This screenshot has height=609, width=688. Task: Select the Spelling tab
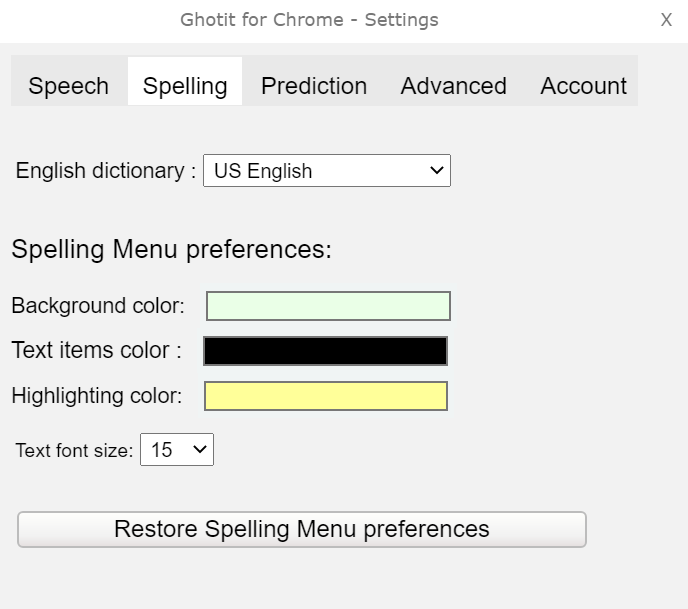pyautogui.click(x=185, y=82)
